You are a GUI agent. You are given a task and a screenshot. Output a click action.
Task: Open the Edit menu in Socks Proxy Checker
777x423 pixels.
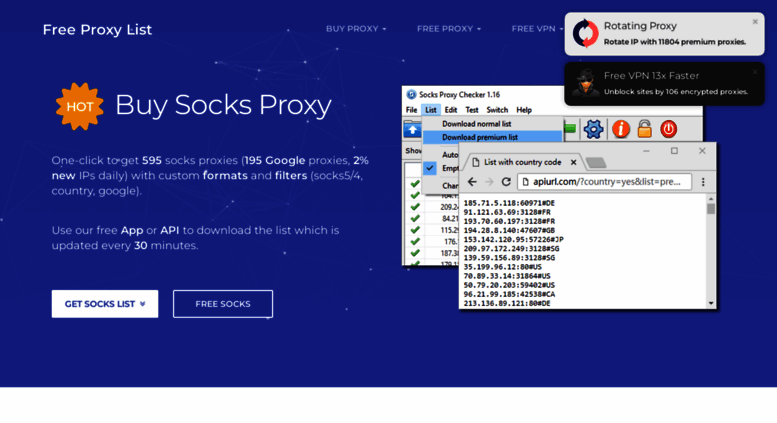coord(450,110)
